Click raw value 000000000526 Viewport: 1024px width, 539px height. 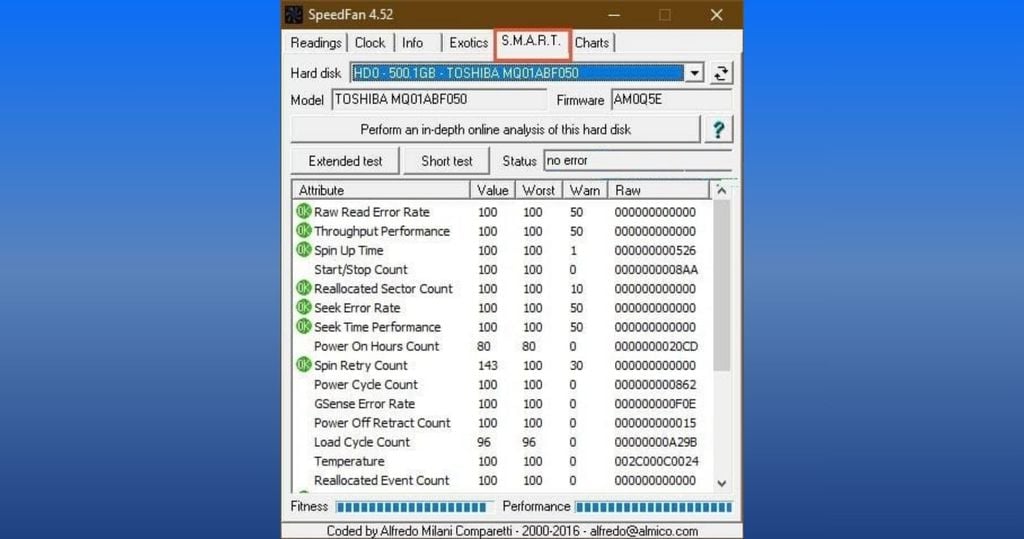655,250
